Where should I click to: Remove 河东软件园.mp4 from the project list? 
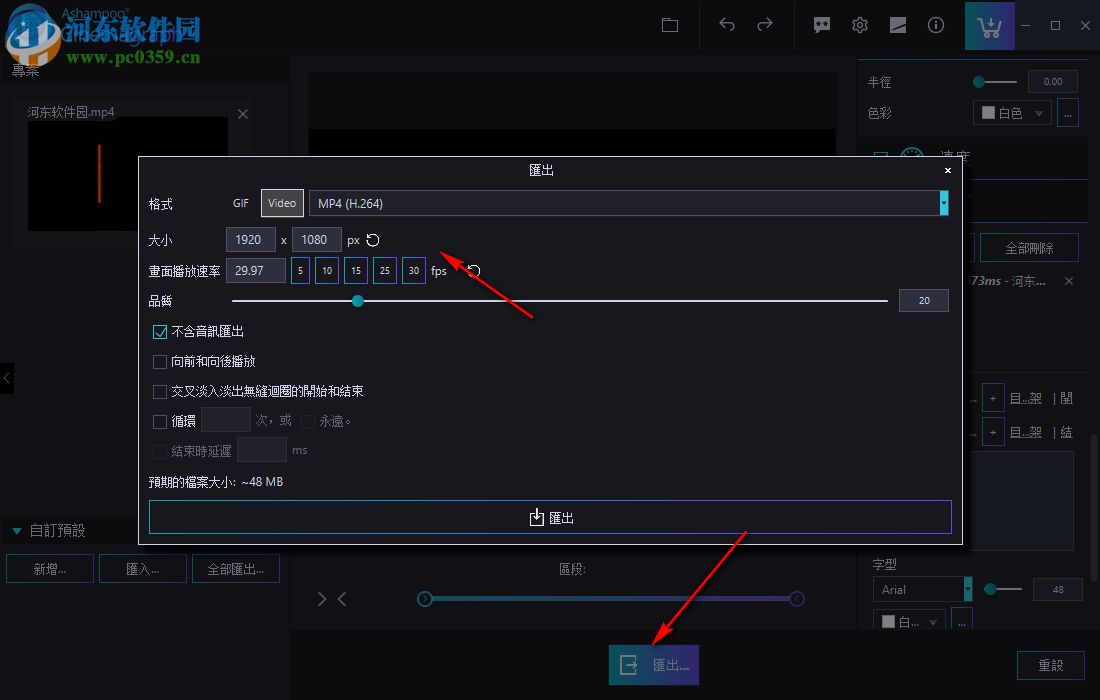pos(243,114)
